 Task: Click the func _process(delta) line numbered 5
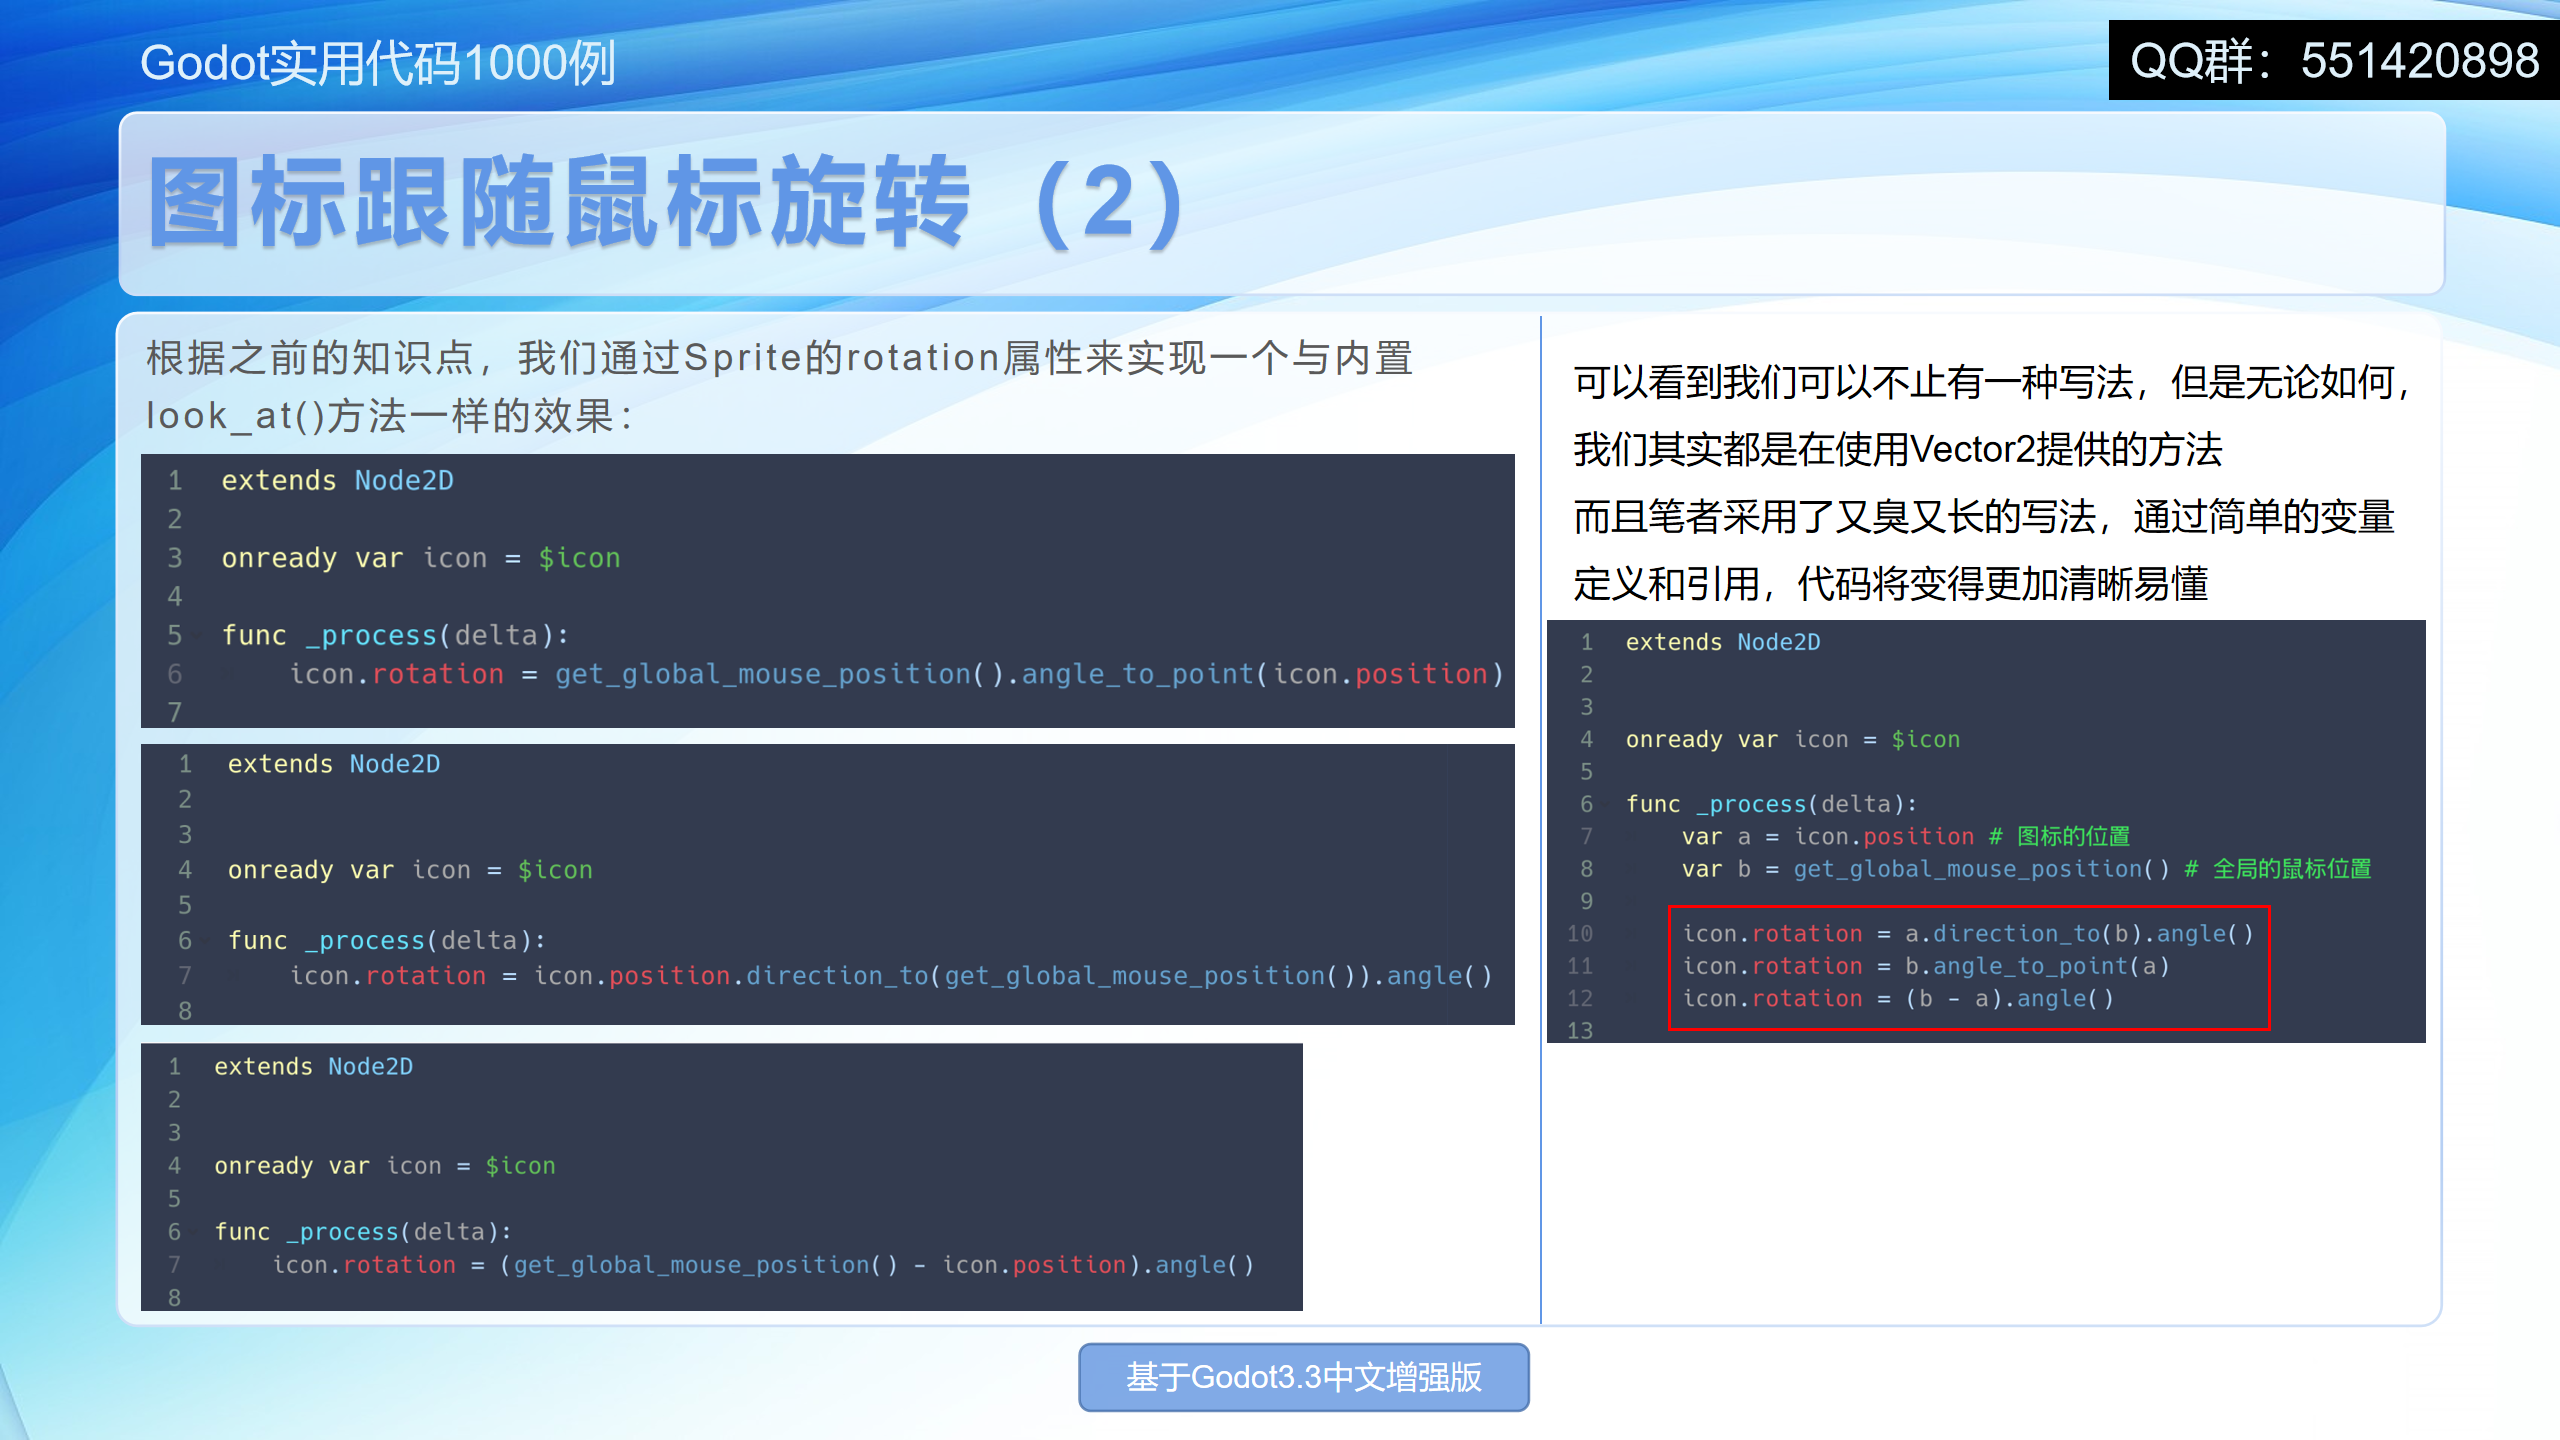point(395,635)
